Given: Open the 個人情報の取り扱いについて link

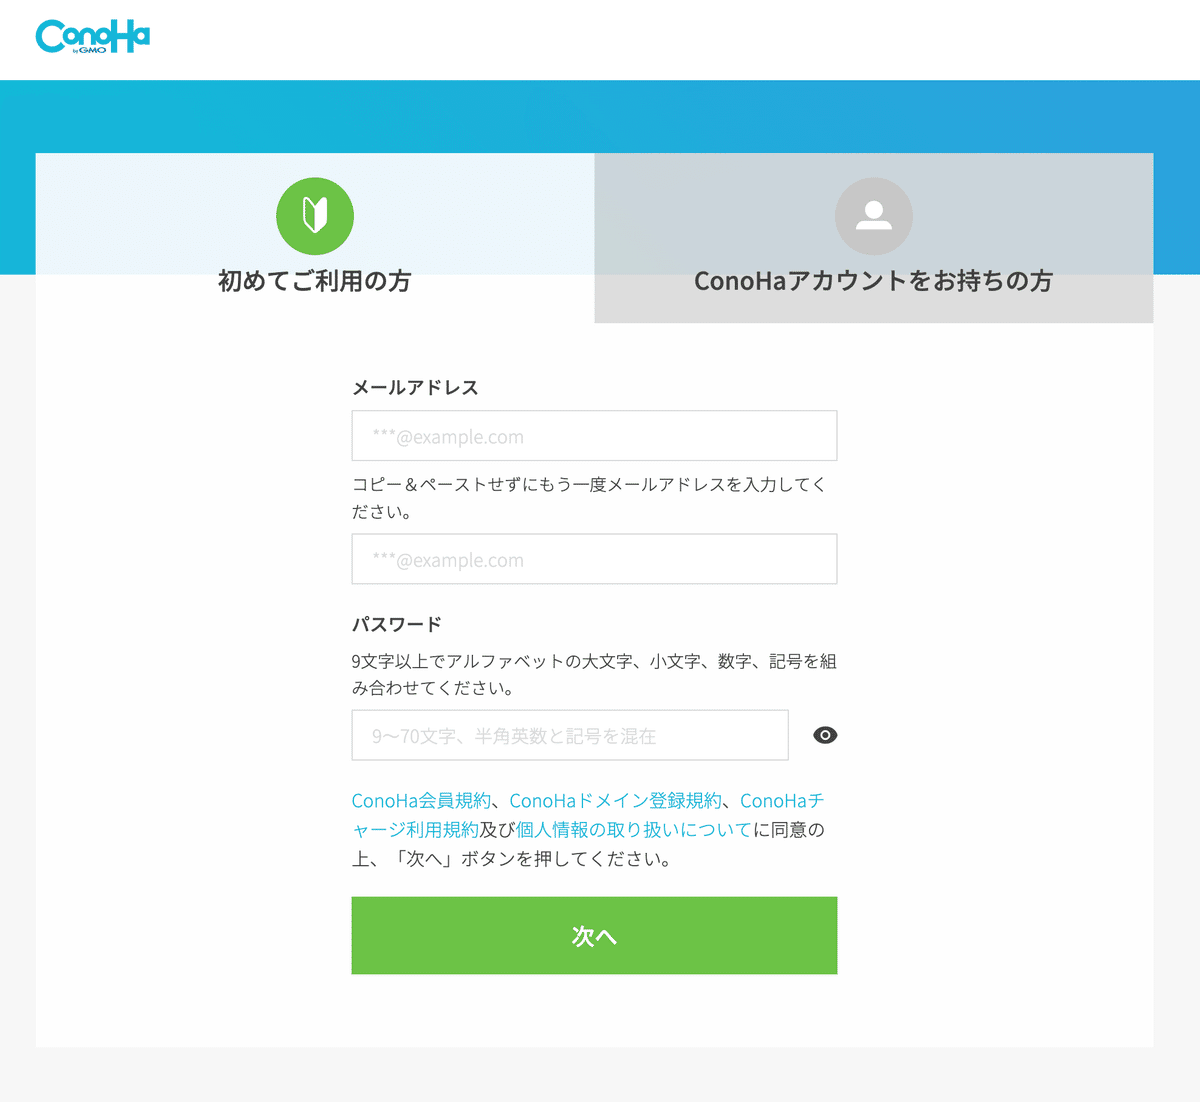Looking at the screenshot, I should [x=634, y=830].
